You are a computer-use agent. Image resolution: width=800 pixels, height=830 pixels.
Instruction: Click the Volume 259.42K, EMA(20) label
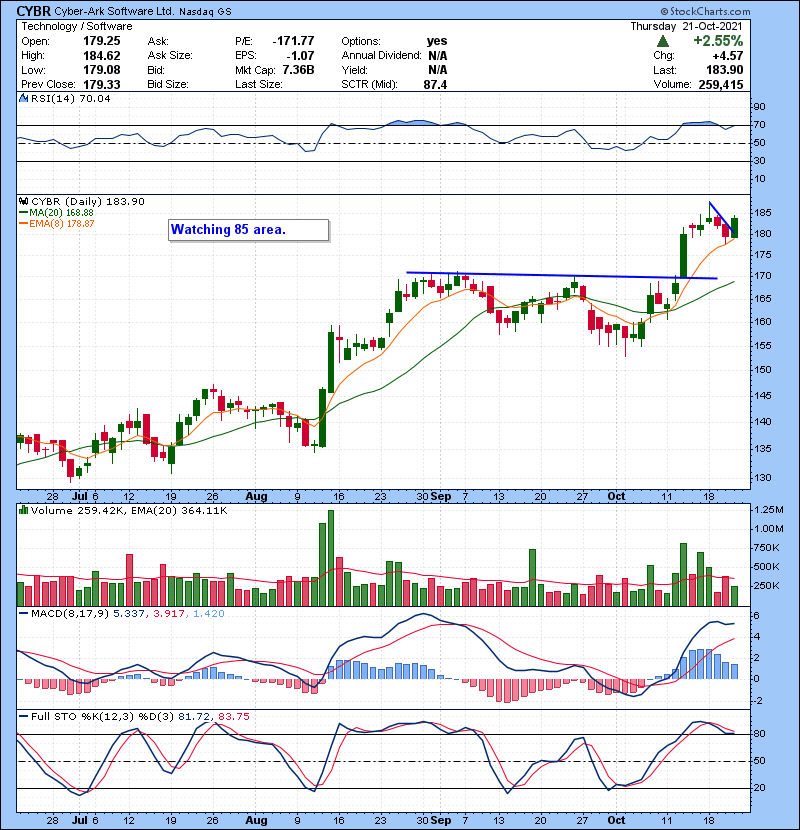129,511
